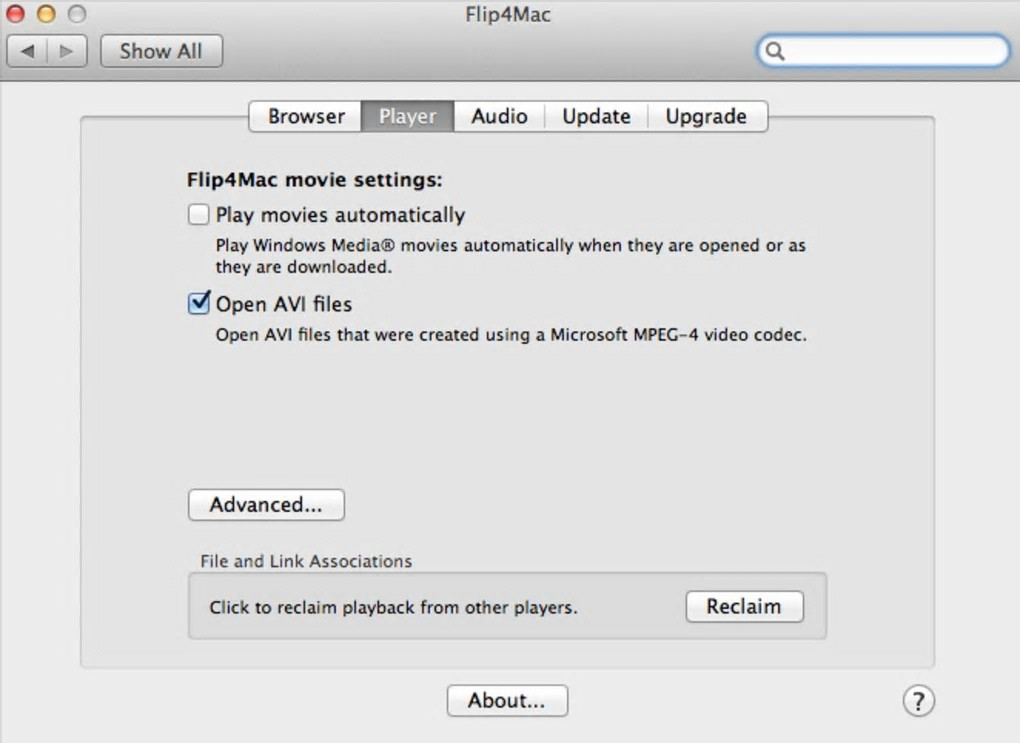
Task: Open the Advanced… settings
Action: (x=266, y=505)
